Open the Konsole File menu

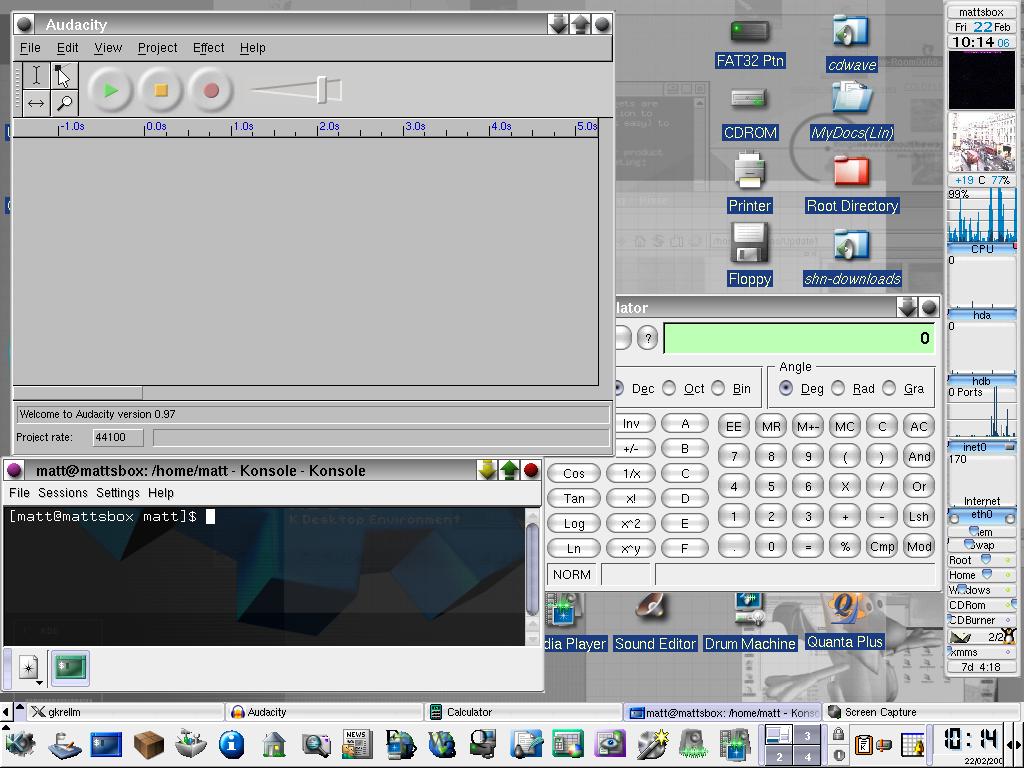(19, 492)
